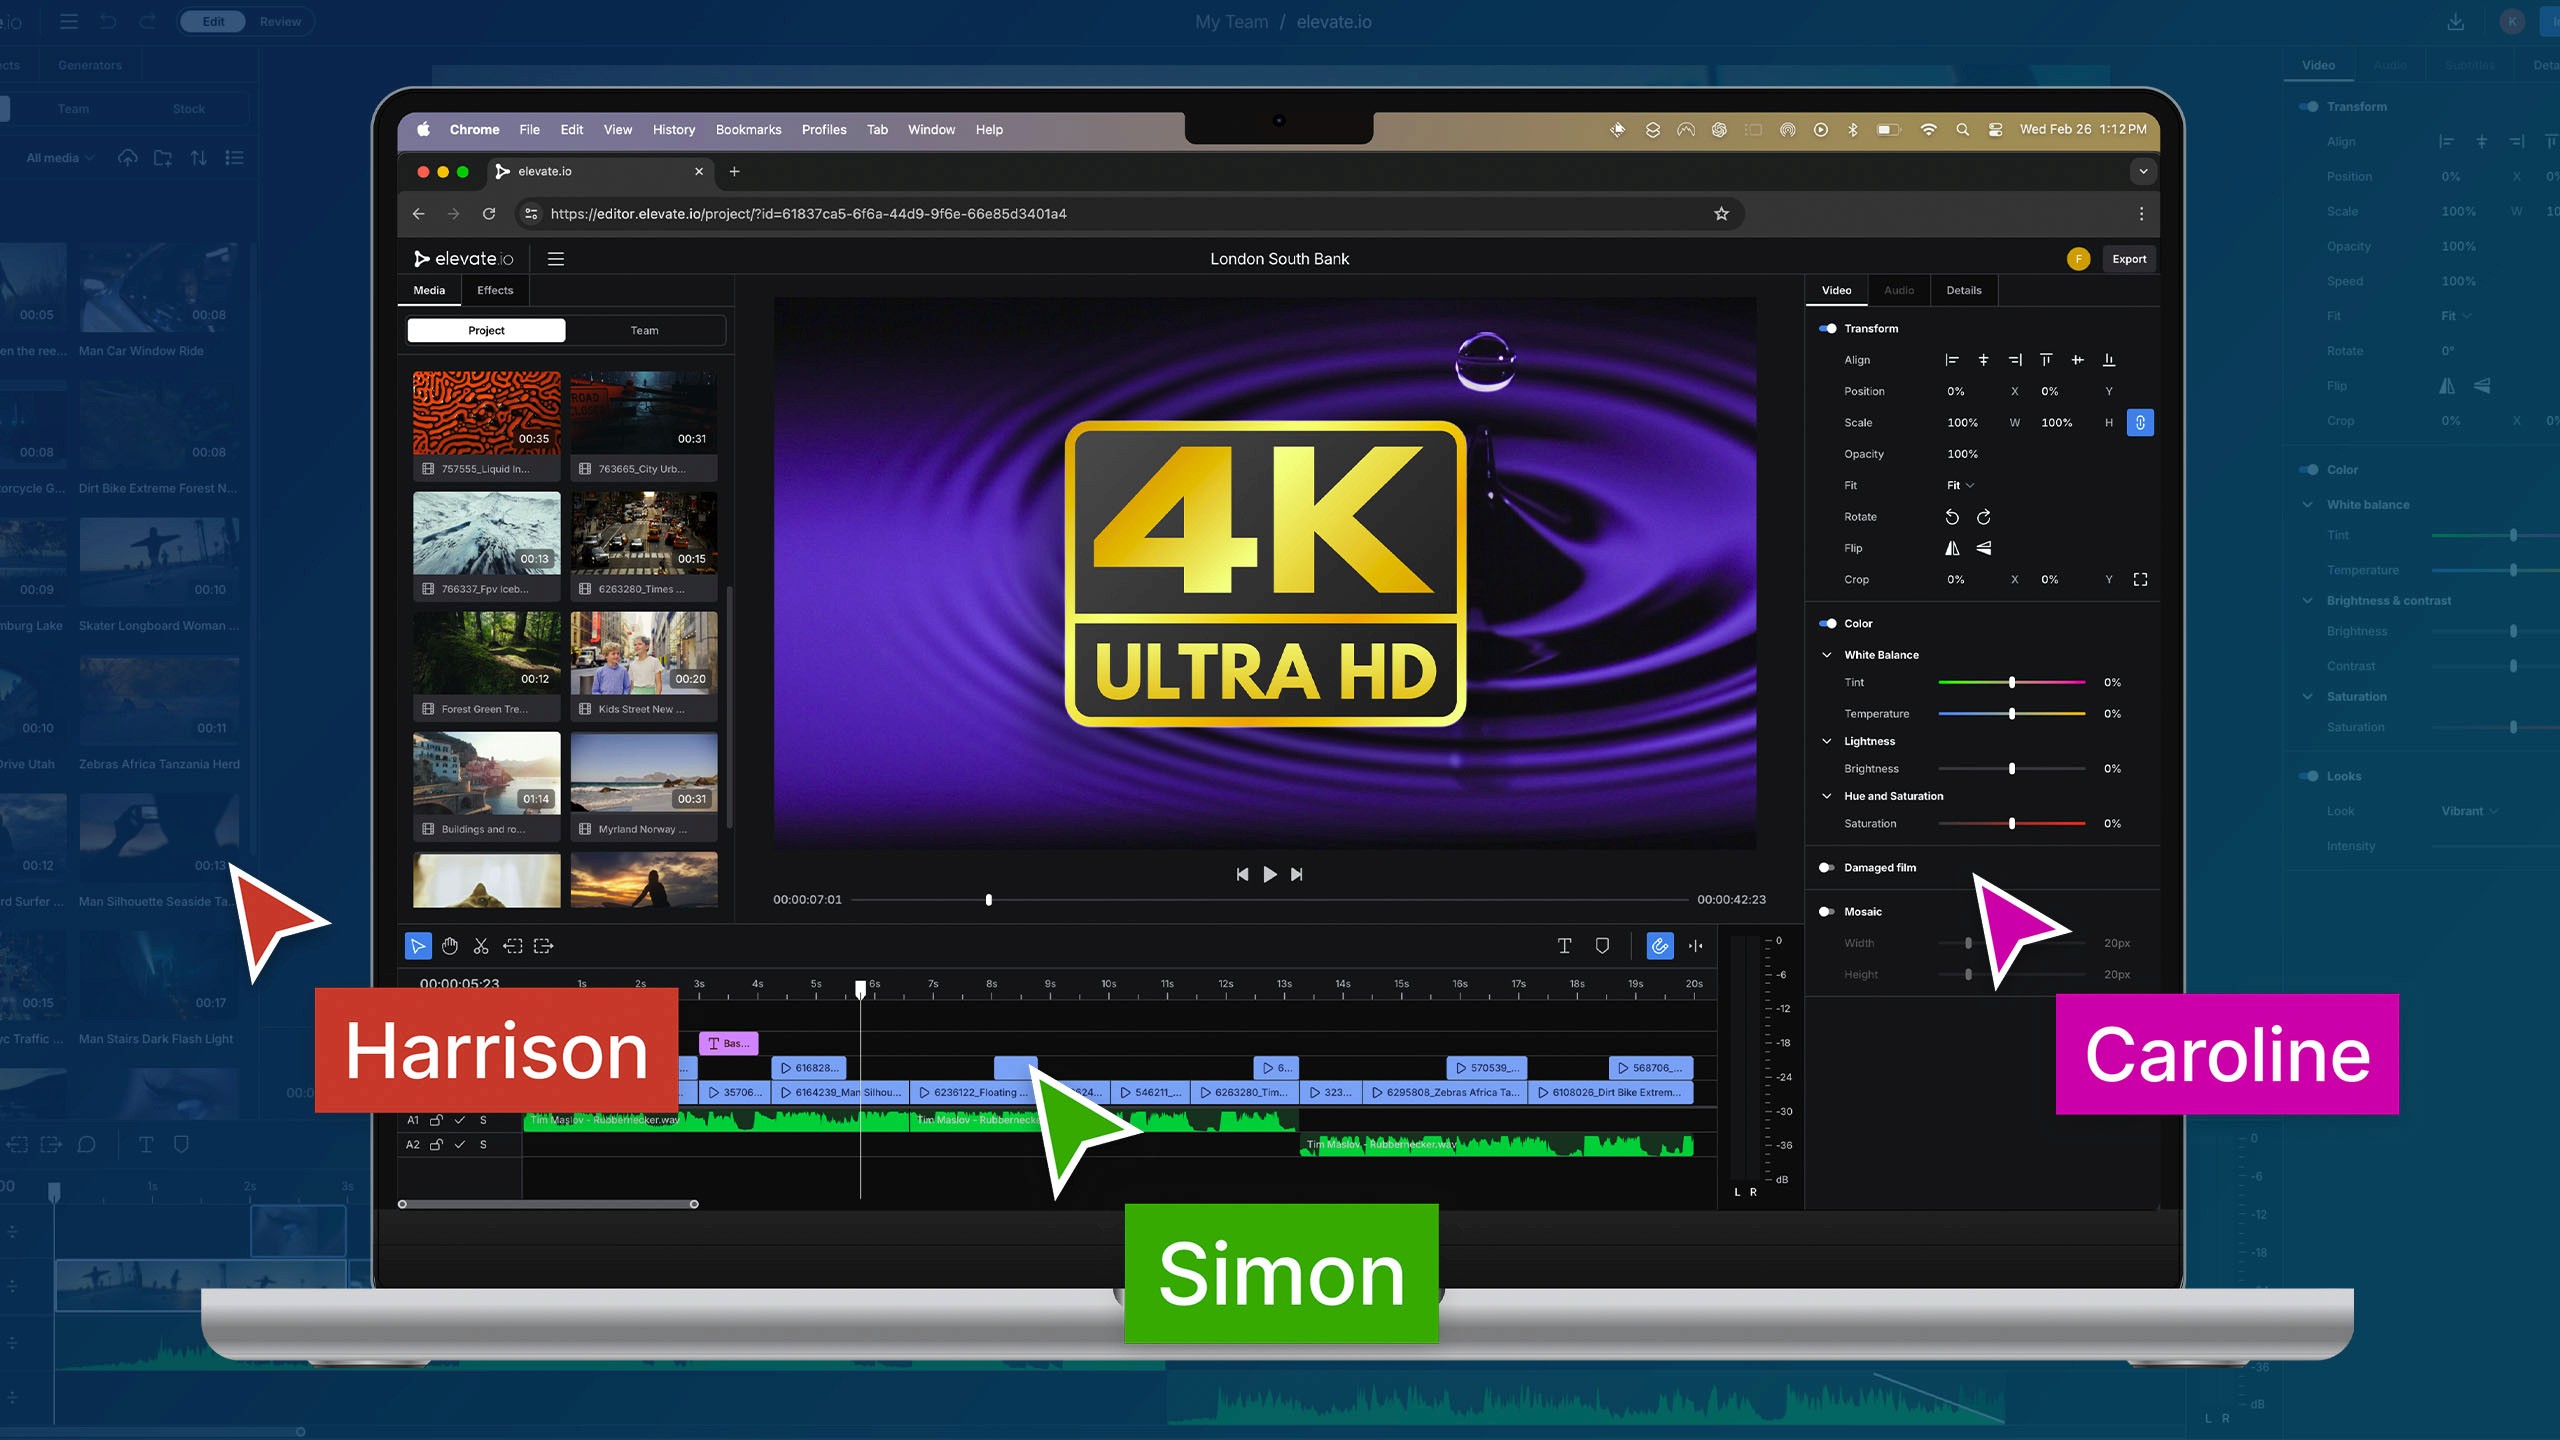Switch to the Effects tab

click(x=495, y=291)
